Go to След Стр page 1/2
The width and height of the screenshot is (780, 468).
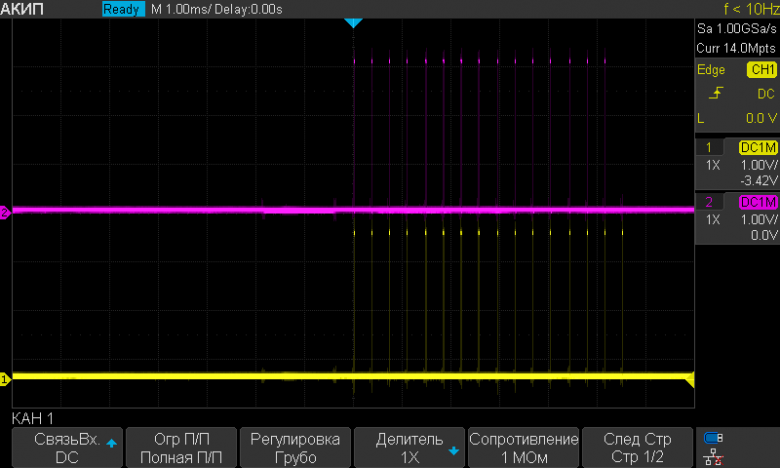coord(637,448)
